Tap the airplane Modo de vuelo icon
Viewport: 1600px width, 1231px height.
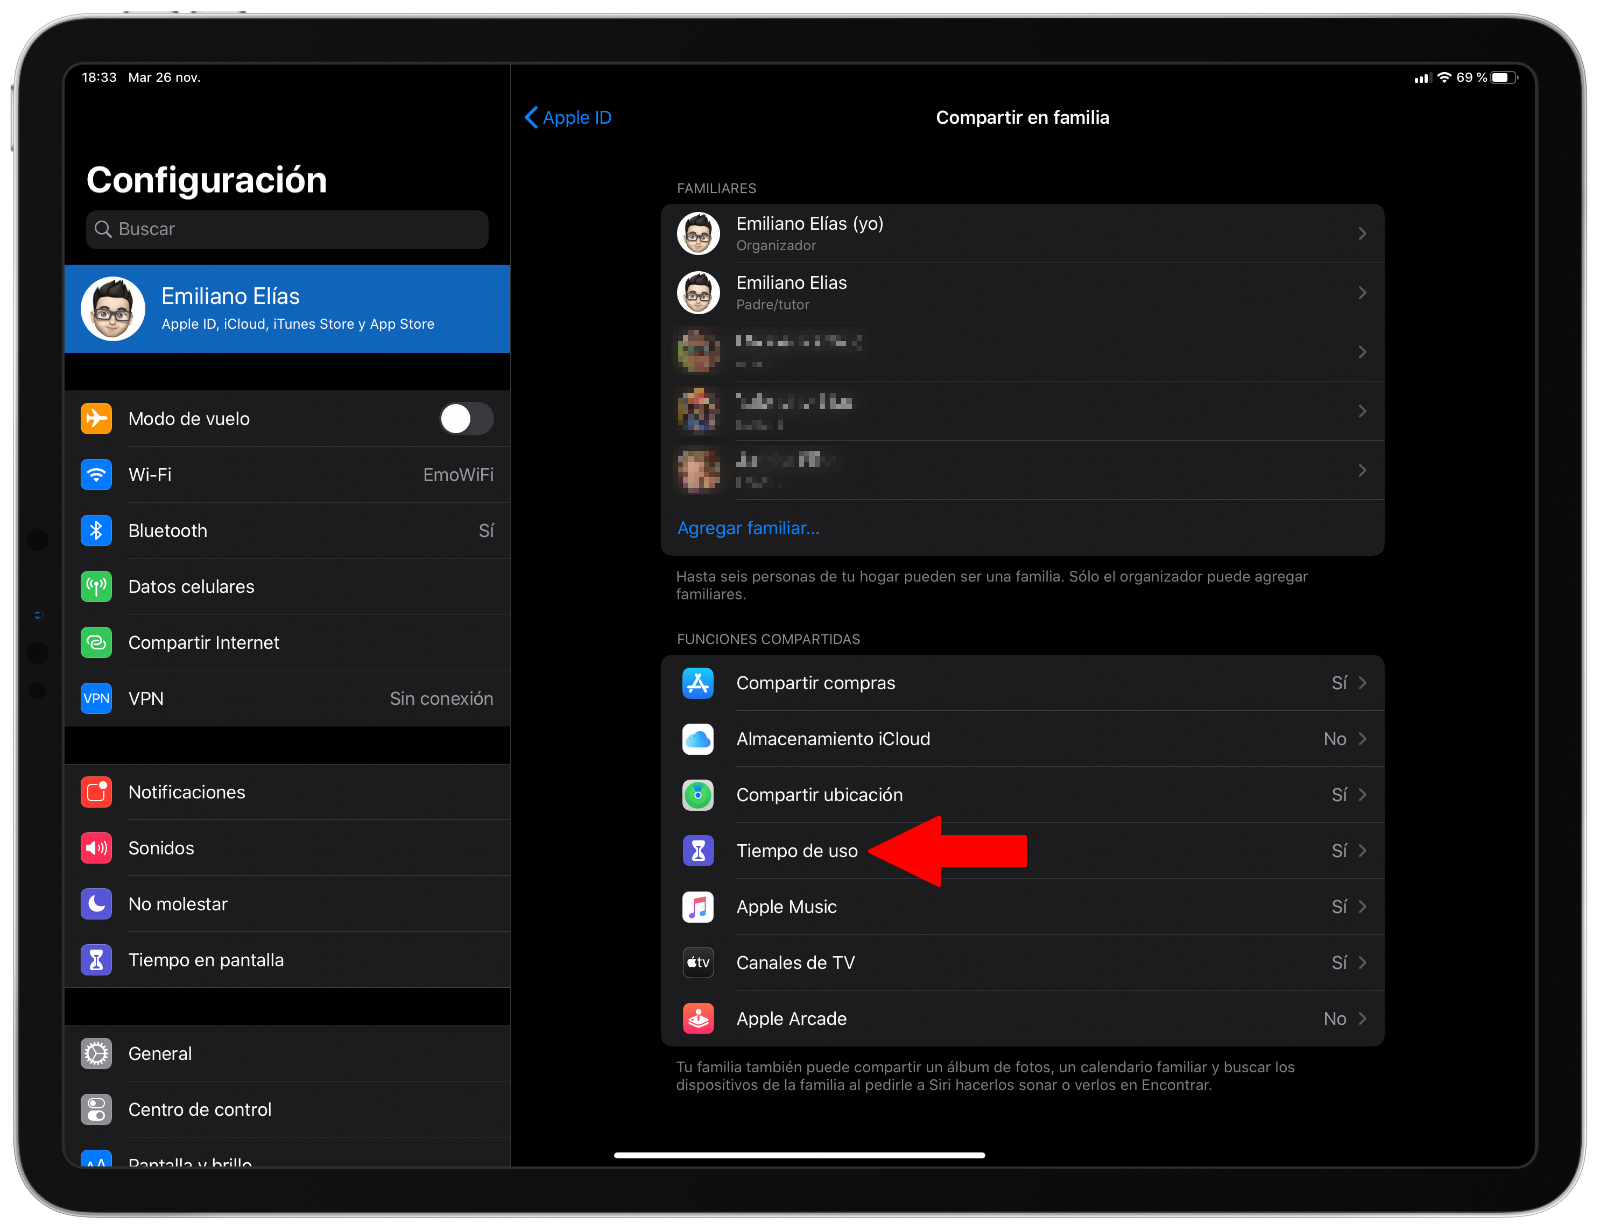tap(96, 418)
